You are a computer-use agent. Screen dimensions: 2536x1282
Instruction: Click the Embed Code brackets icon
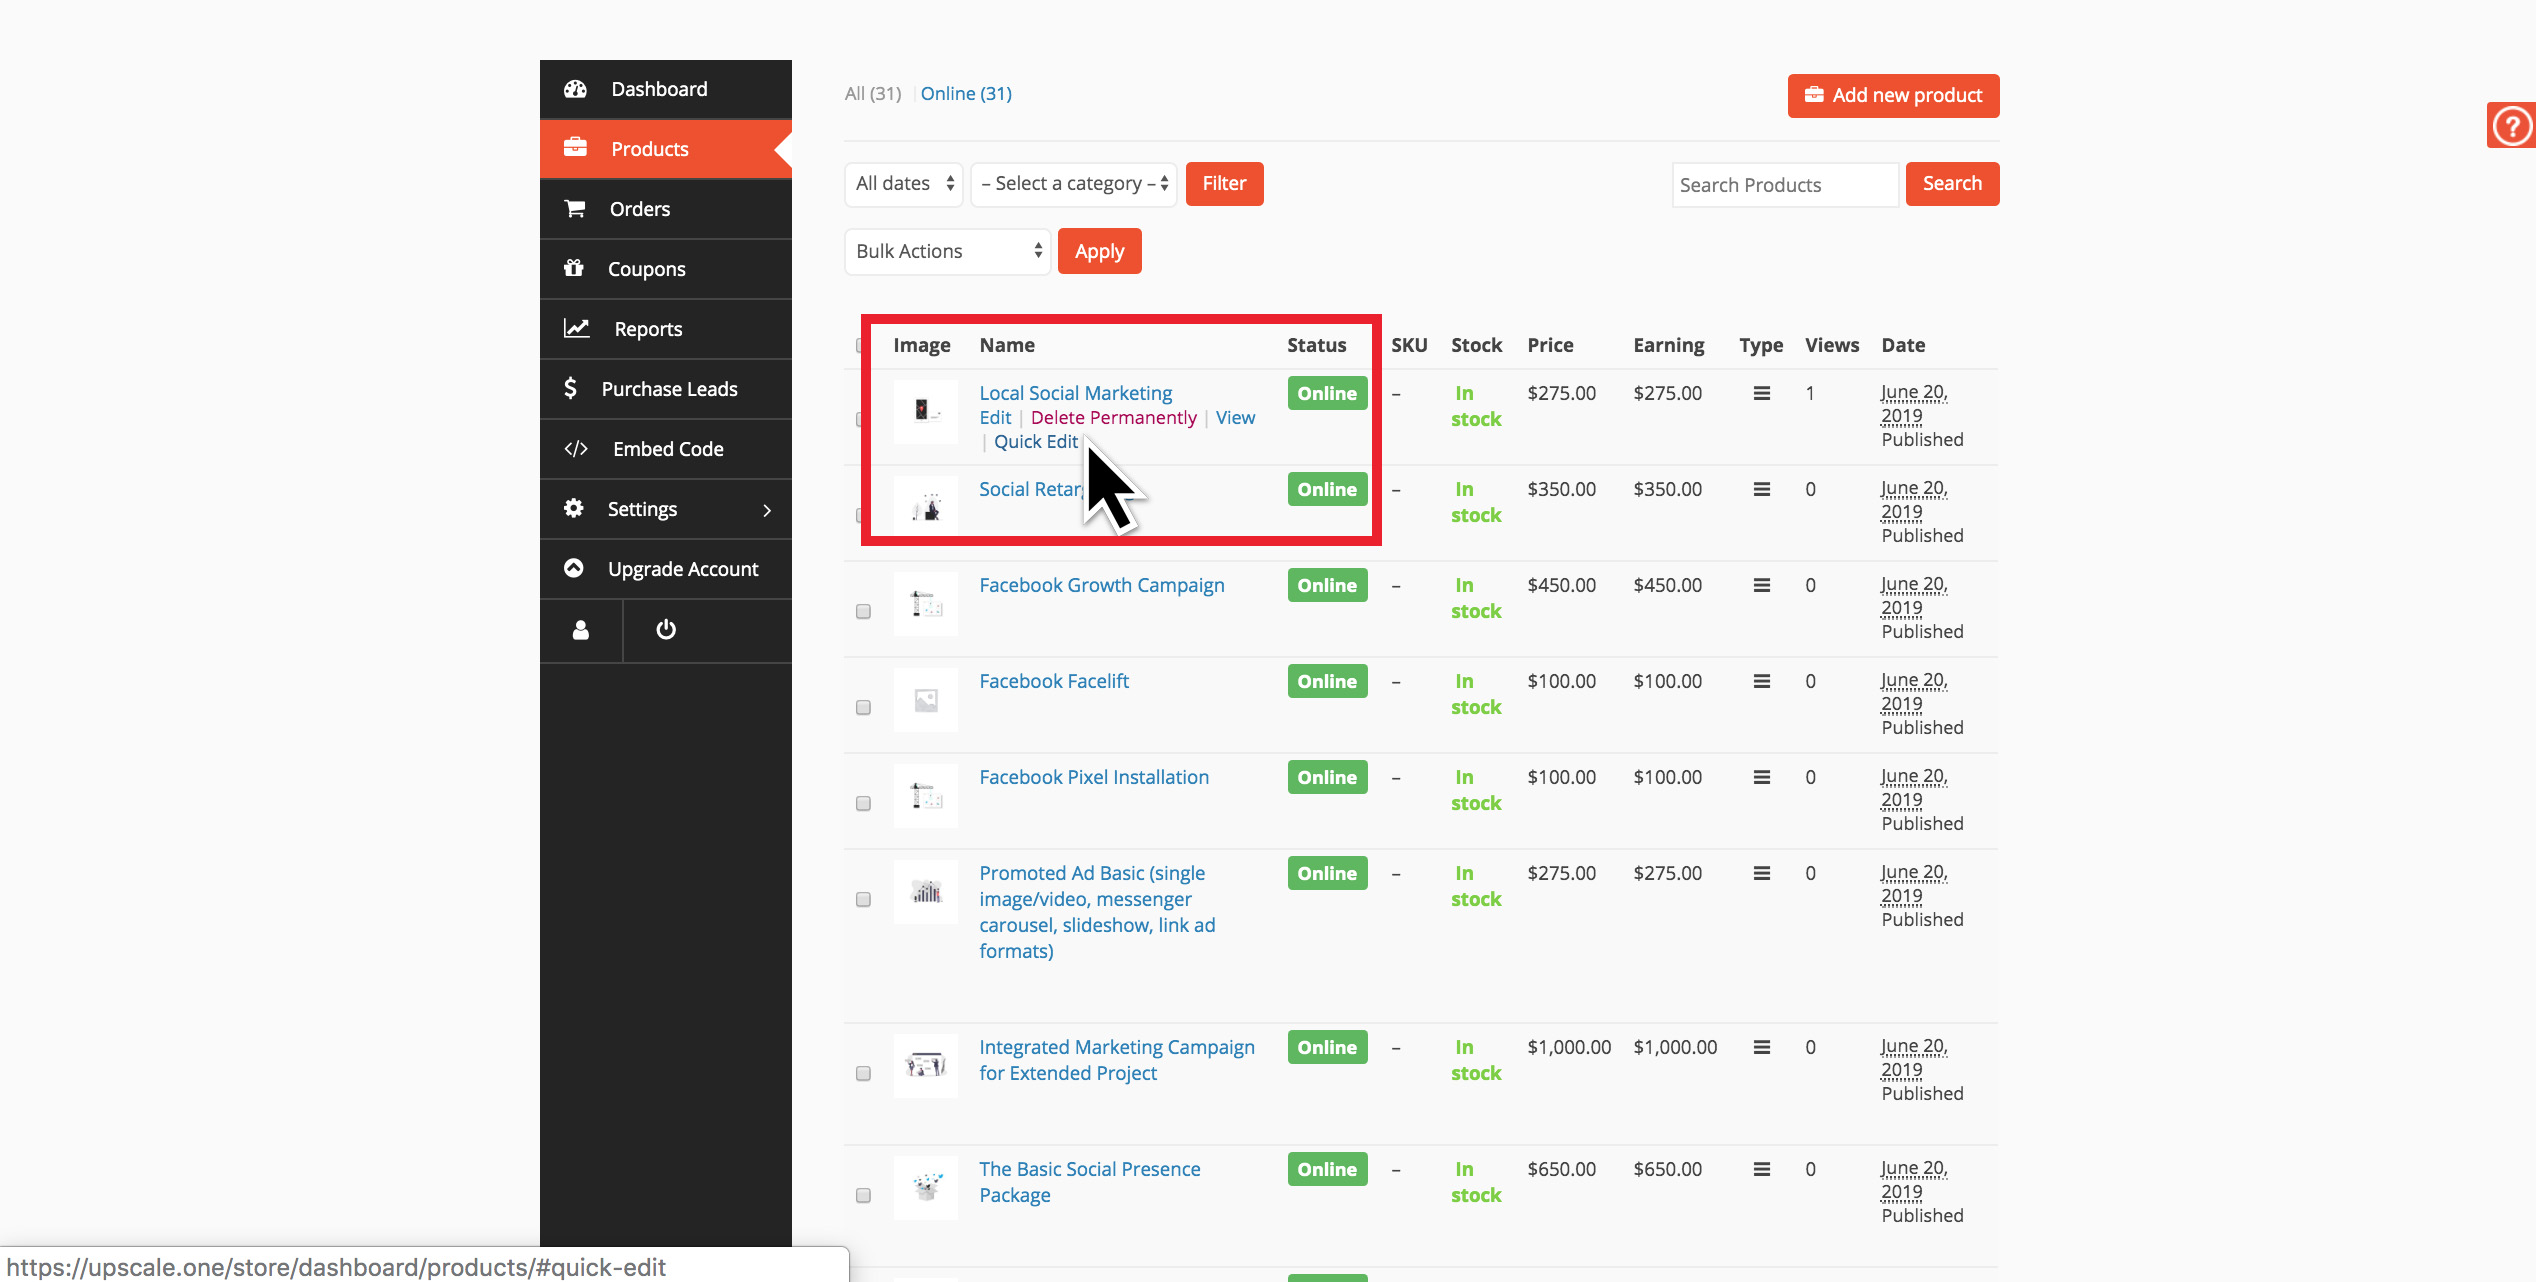(576, 449)
